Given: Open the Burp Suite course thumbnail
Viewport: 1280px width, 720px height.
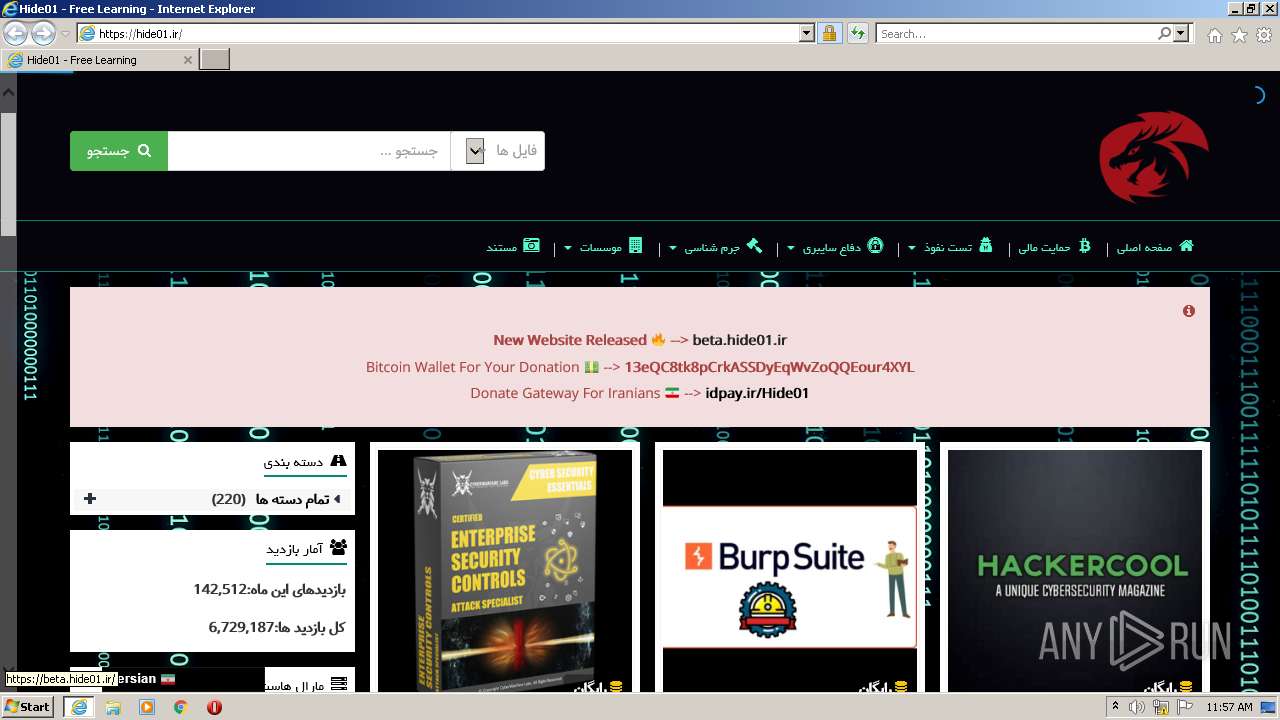Looking at the screenshot, I should click(x=790, y=570).
